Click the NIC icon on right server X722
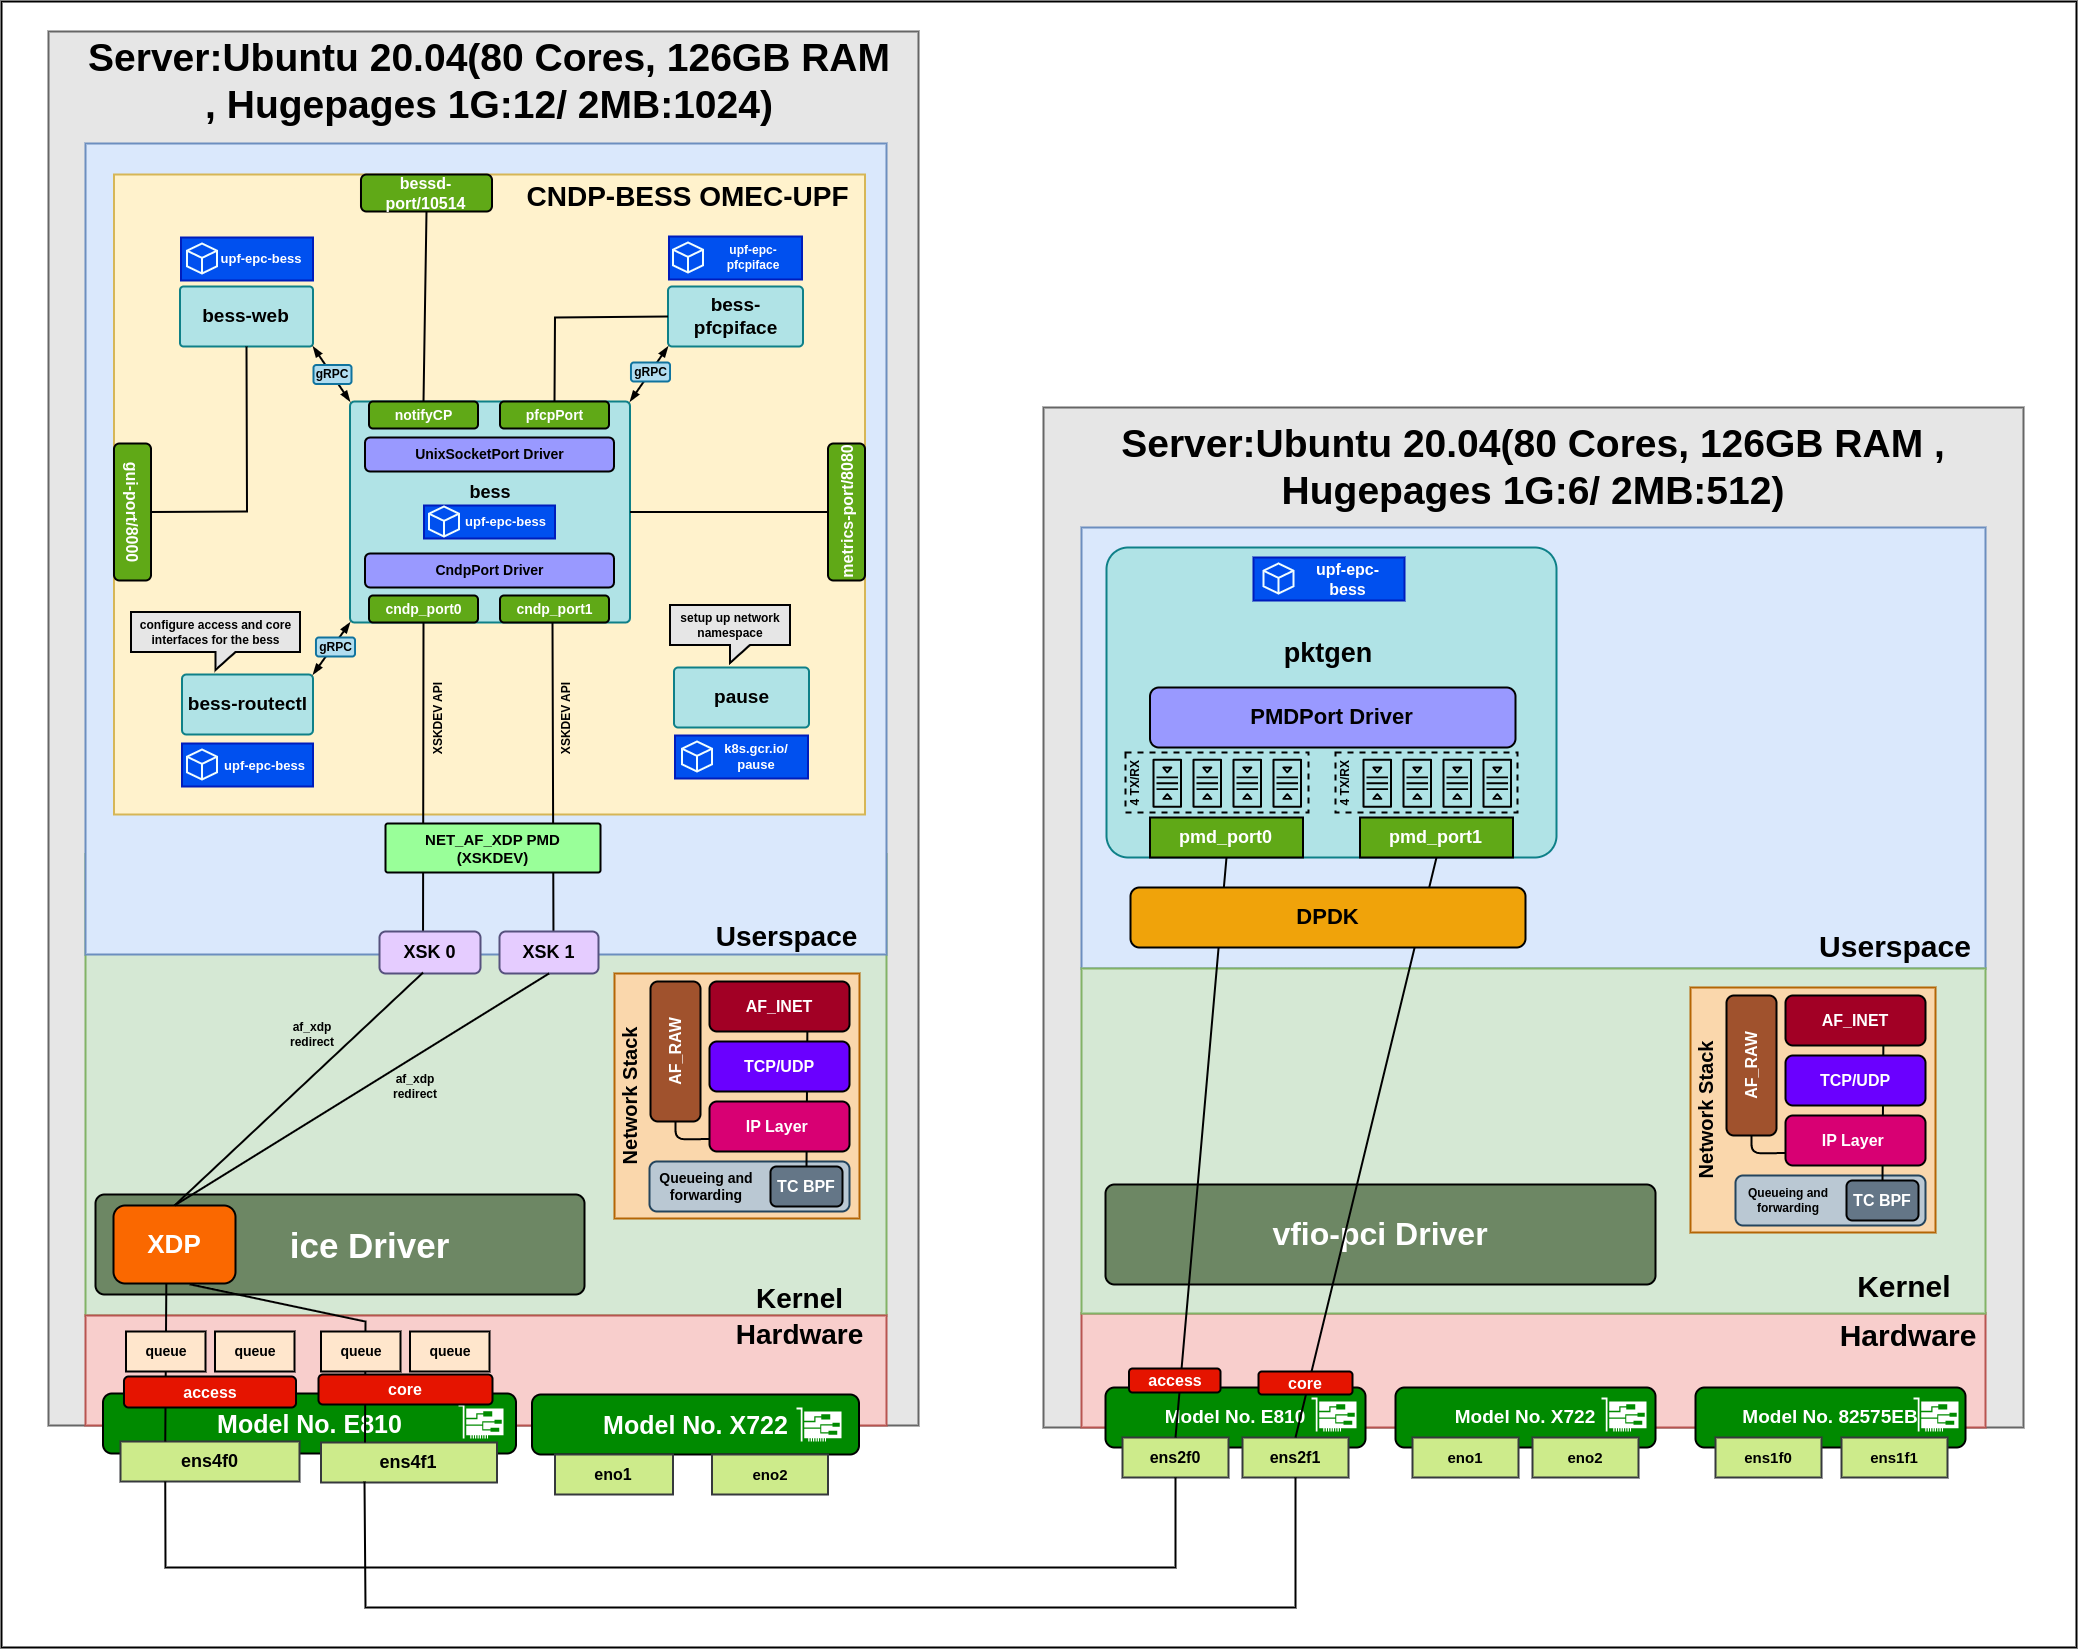 [1625, 1415]
